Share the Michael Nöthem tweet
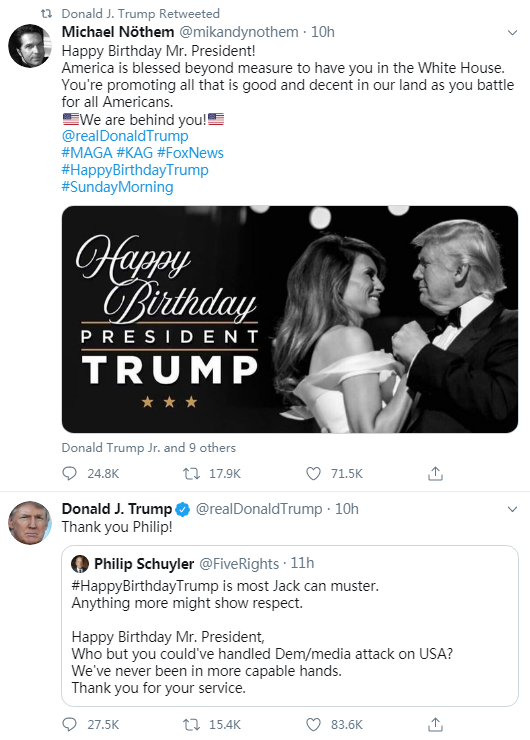 [435, 473]
